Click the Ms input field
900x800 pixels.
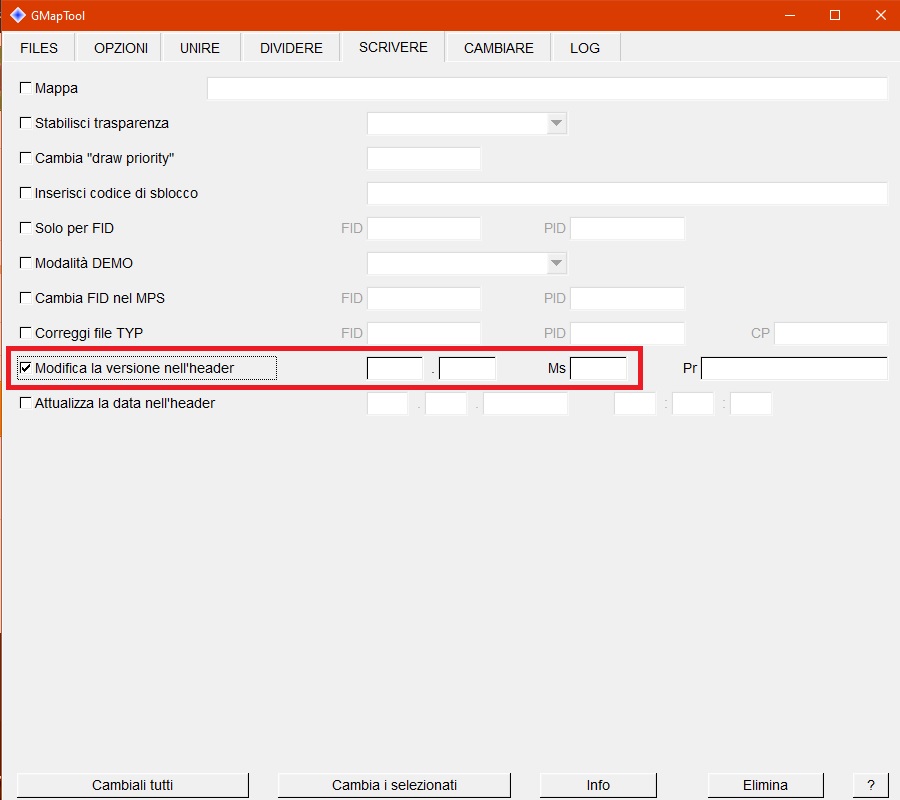pos(598,368)
